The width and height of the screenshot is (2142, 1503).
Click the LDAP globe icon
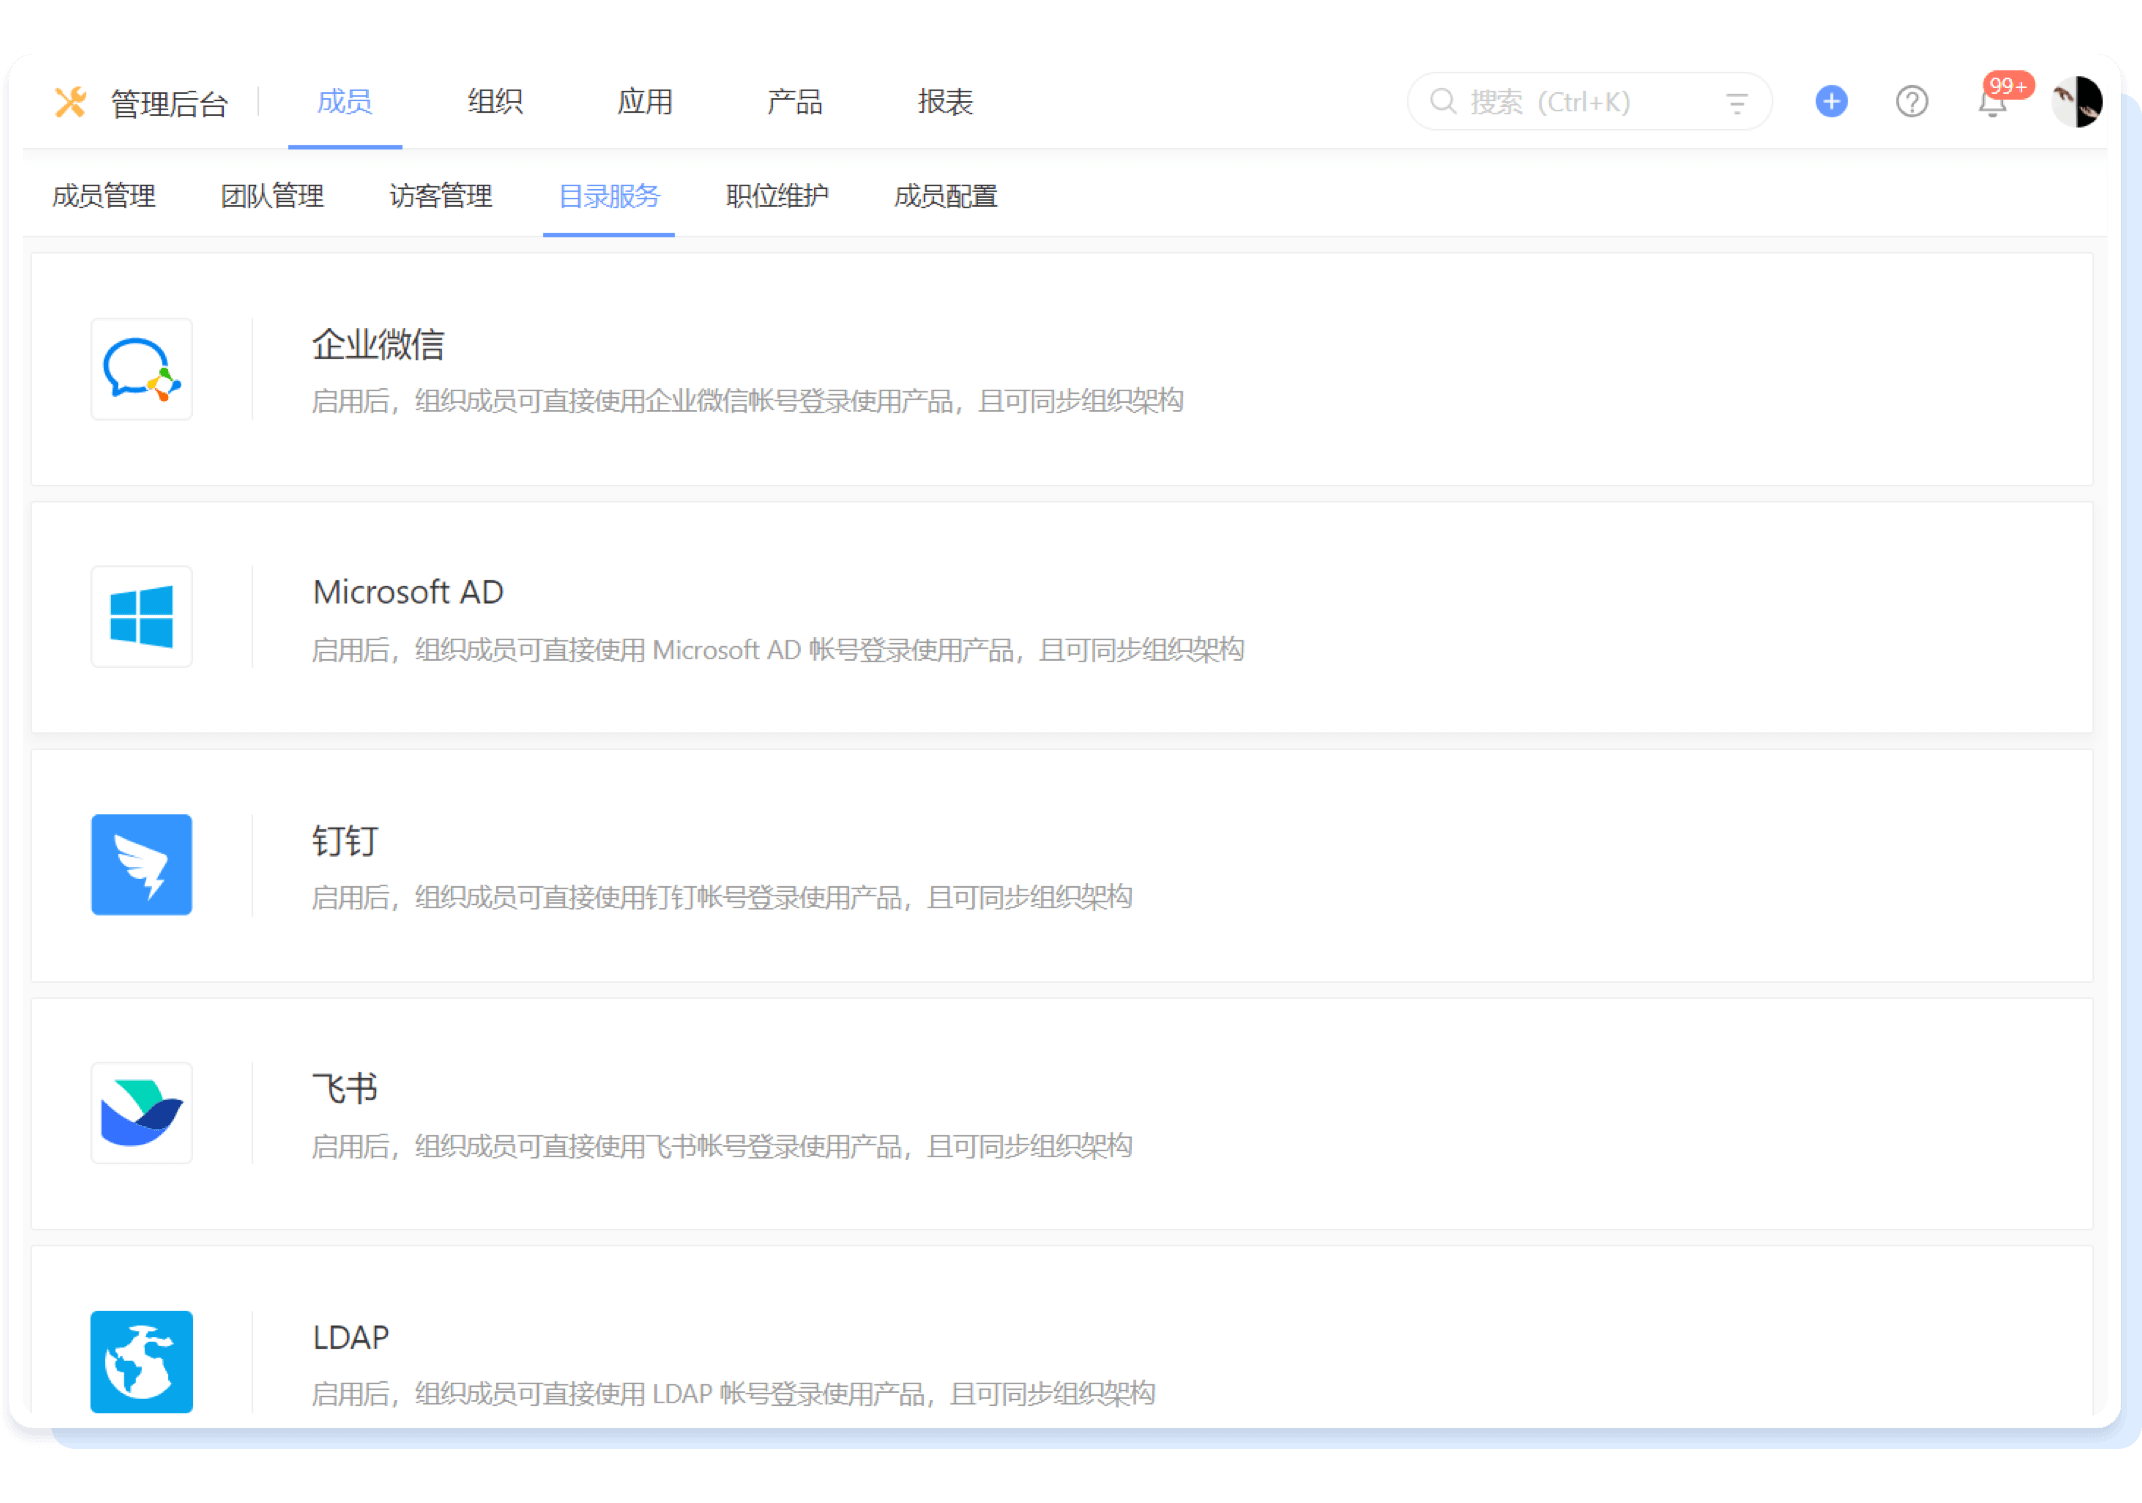[x=142, y=1362]
